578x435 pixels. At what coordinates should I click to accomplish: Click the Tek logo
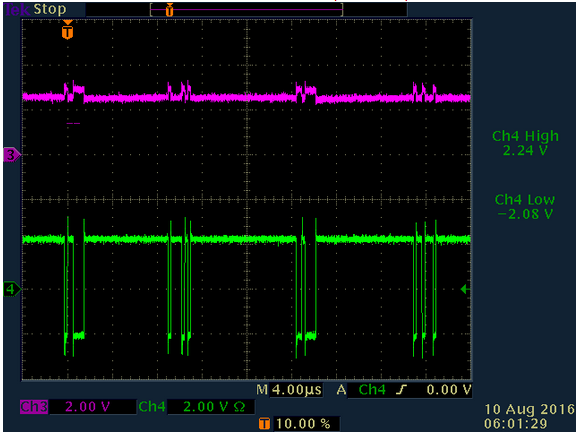[17, 9]
